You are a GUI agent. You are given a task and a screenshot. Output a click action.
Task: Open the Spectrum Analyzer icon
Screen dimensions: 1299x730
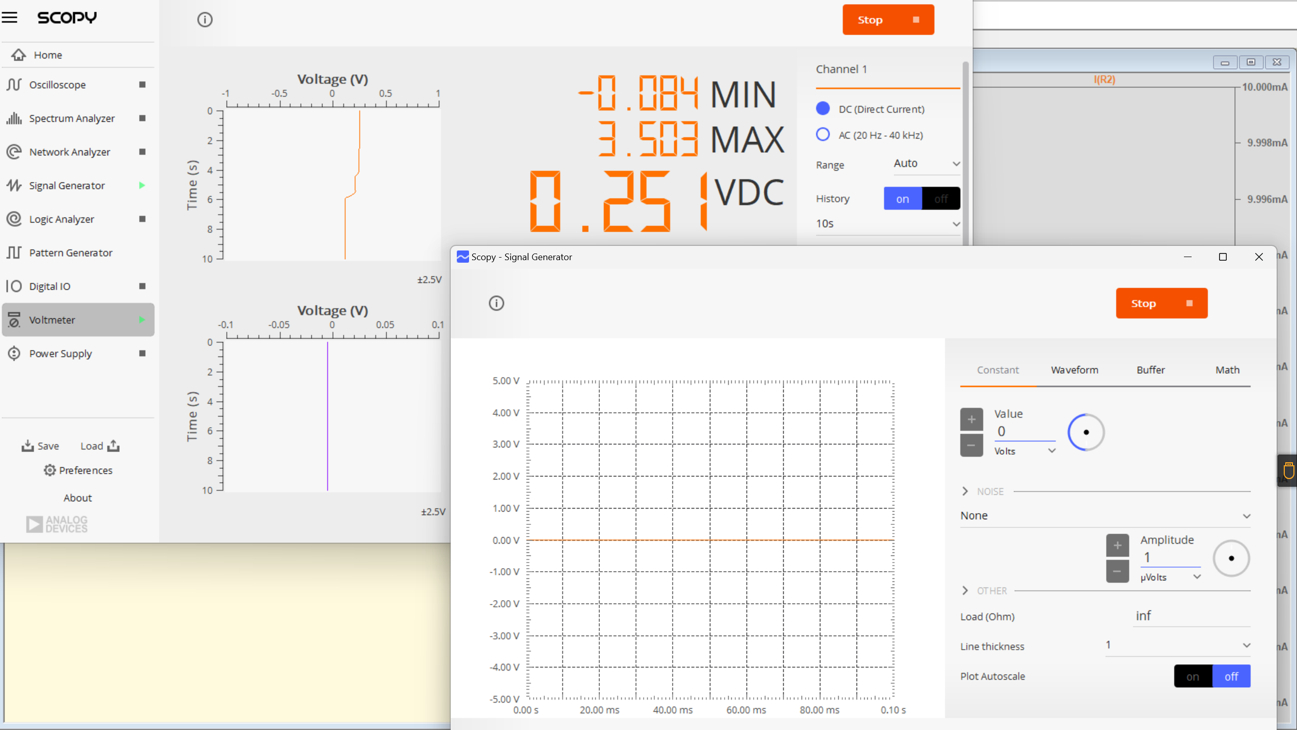(14, 118)
